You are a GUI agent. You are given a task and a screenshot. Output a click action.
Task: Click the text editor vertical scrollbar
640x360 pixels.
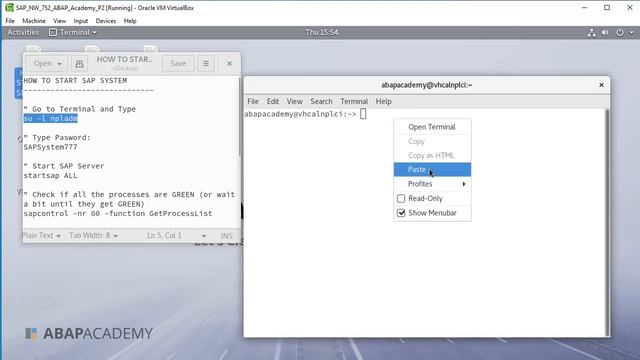[x=239, y=116]
